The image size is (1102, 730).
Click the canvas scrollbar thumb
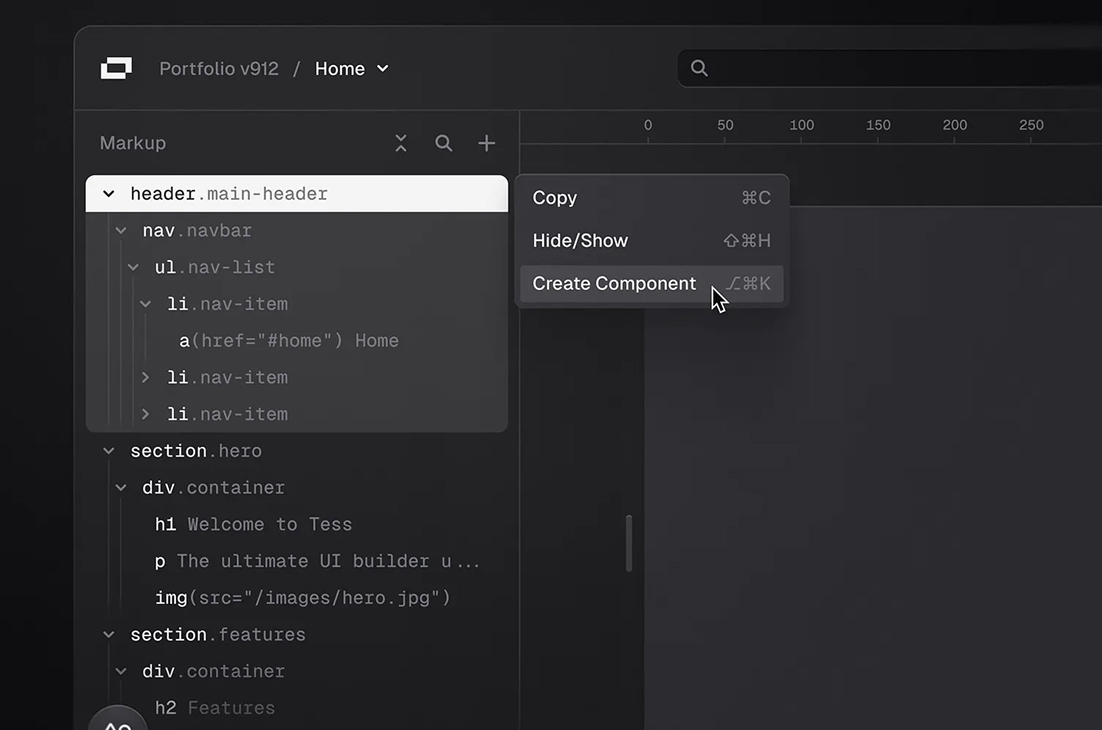coord(629,543)
